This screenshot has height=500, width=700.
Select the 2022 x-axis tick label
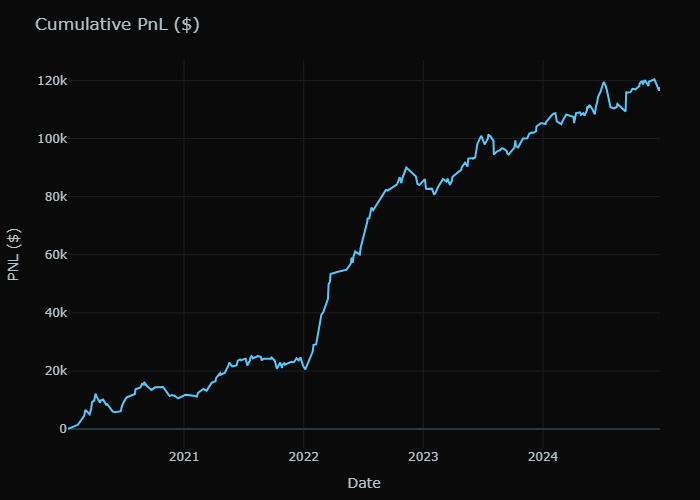303,457
